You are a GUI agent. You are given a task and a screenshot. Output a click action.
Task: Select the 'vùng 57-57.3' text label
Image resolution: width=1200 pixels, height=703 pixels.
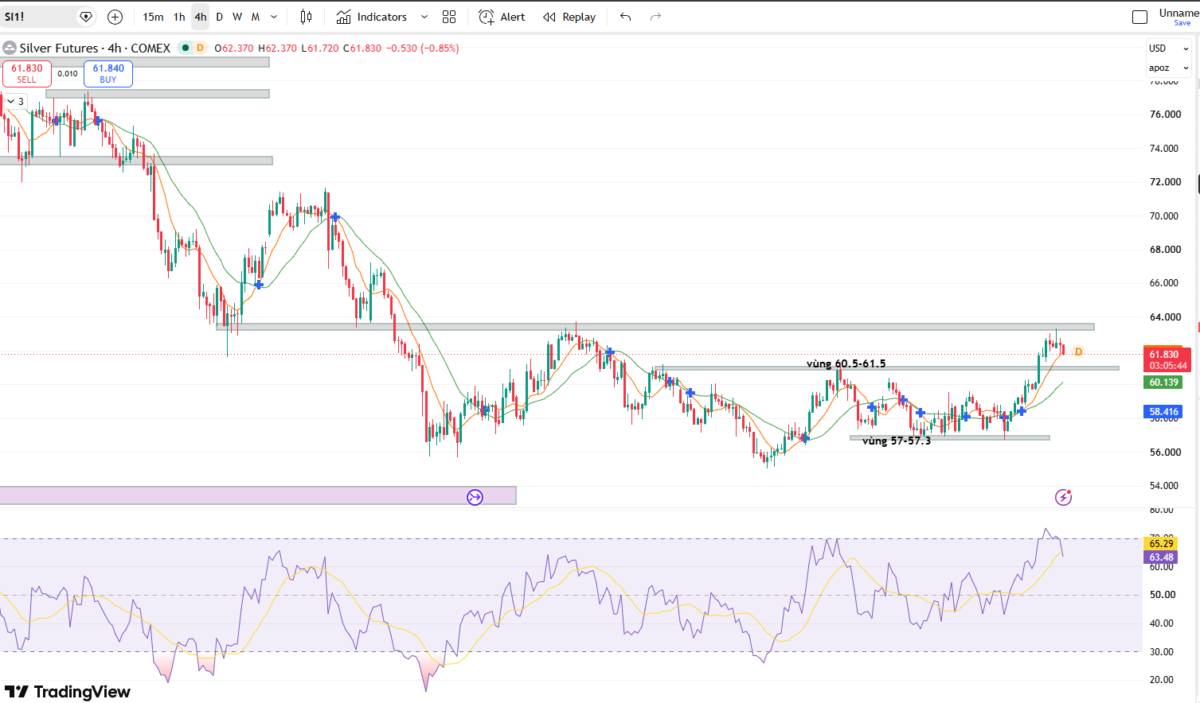click(896, 440)
